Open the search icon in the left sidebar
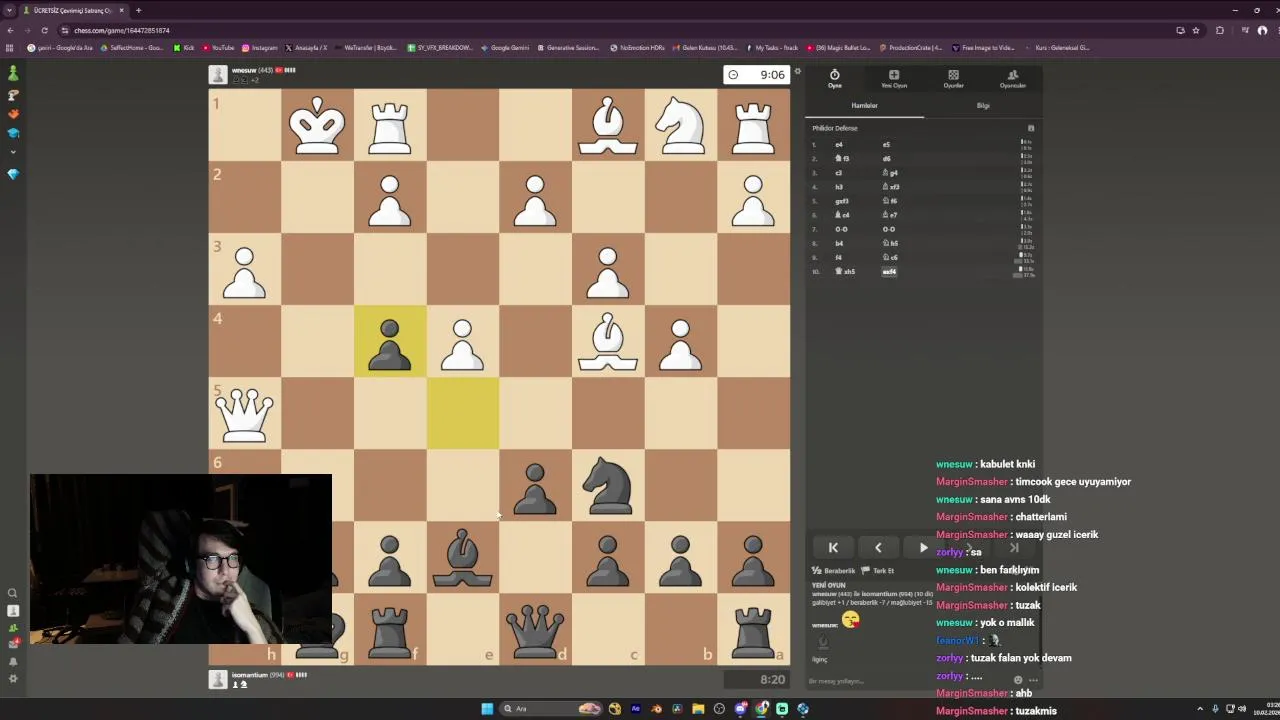The width and height of the screenshot is (1280, 720). [x=13, y=593]
